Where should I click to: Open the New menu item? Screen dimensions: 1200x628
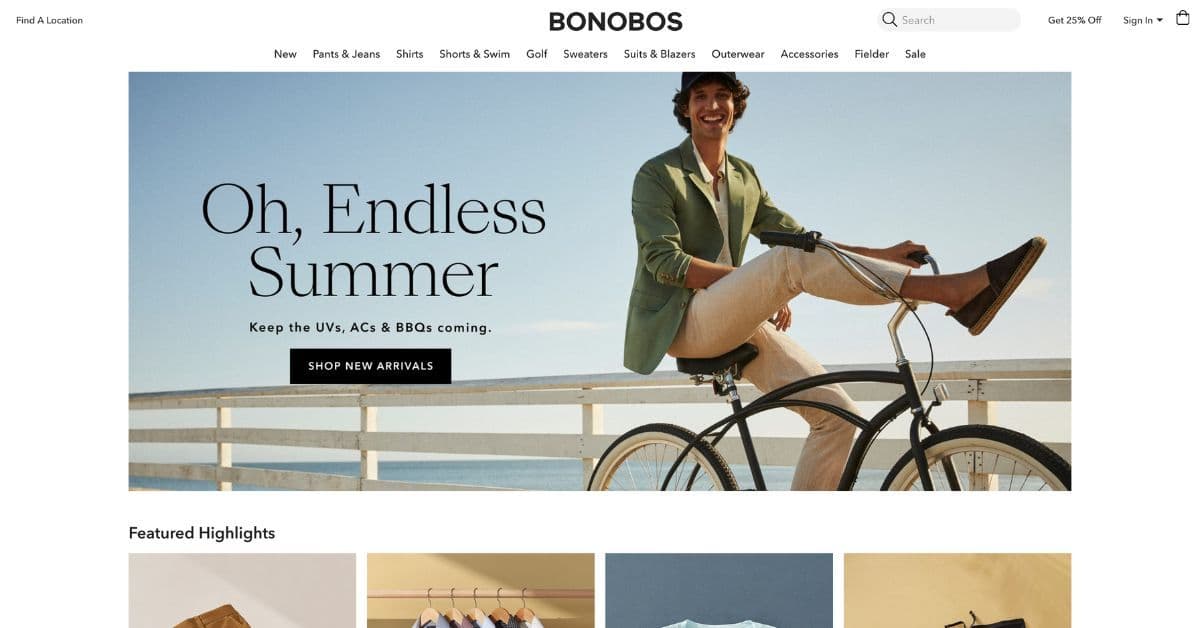[285, 54]
